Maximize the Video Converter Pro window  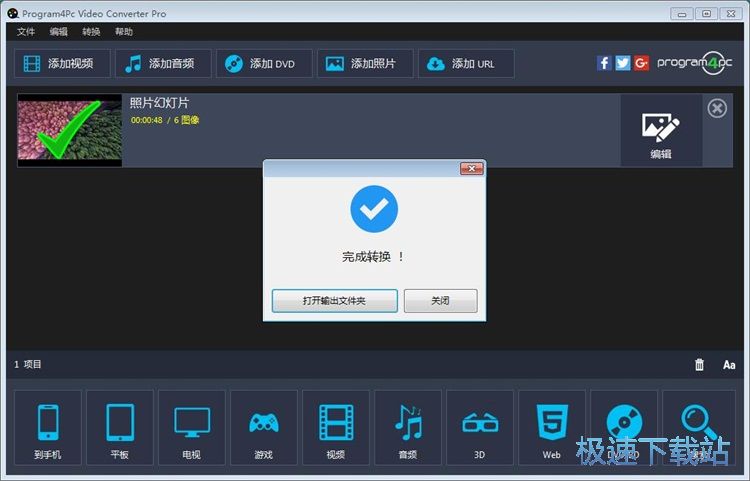point(706,14)
